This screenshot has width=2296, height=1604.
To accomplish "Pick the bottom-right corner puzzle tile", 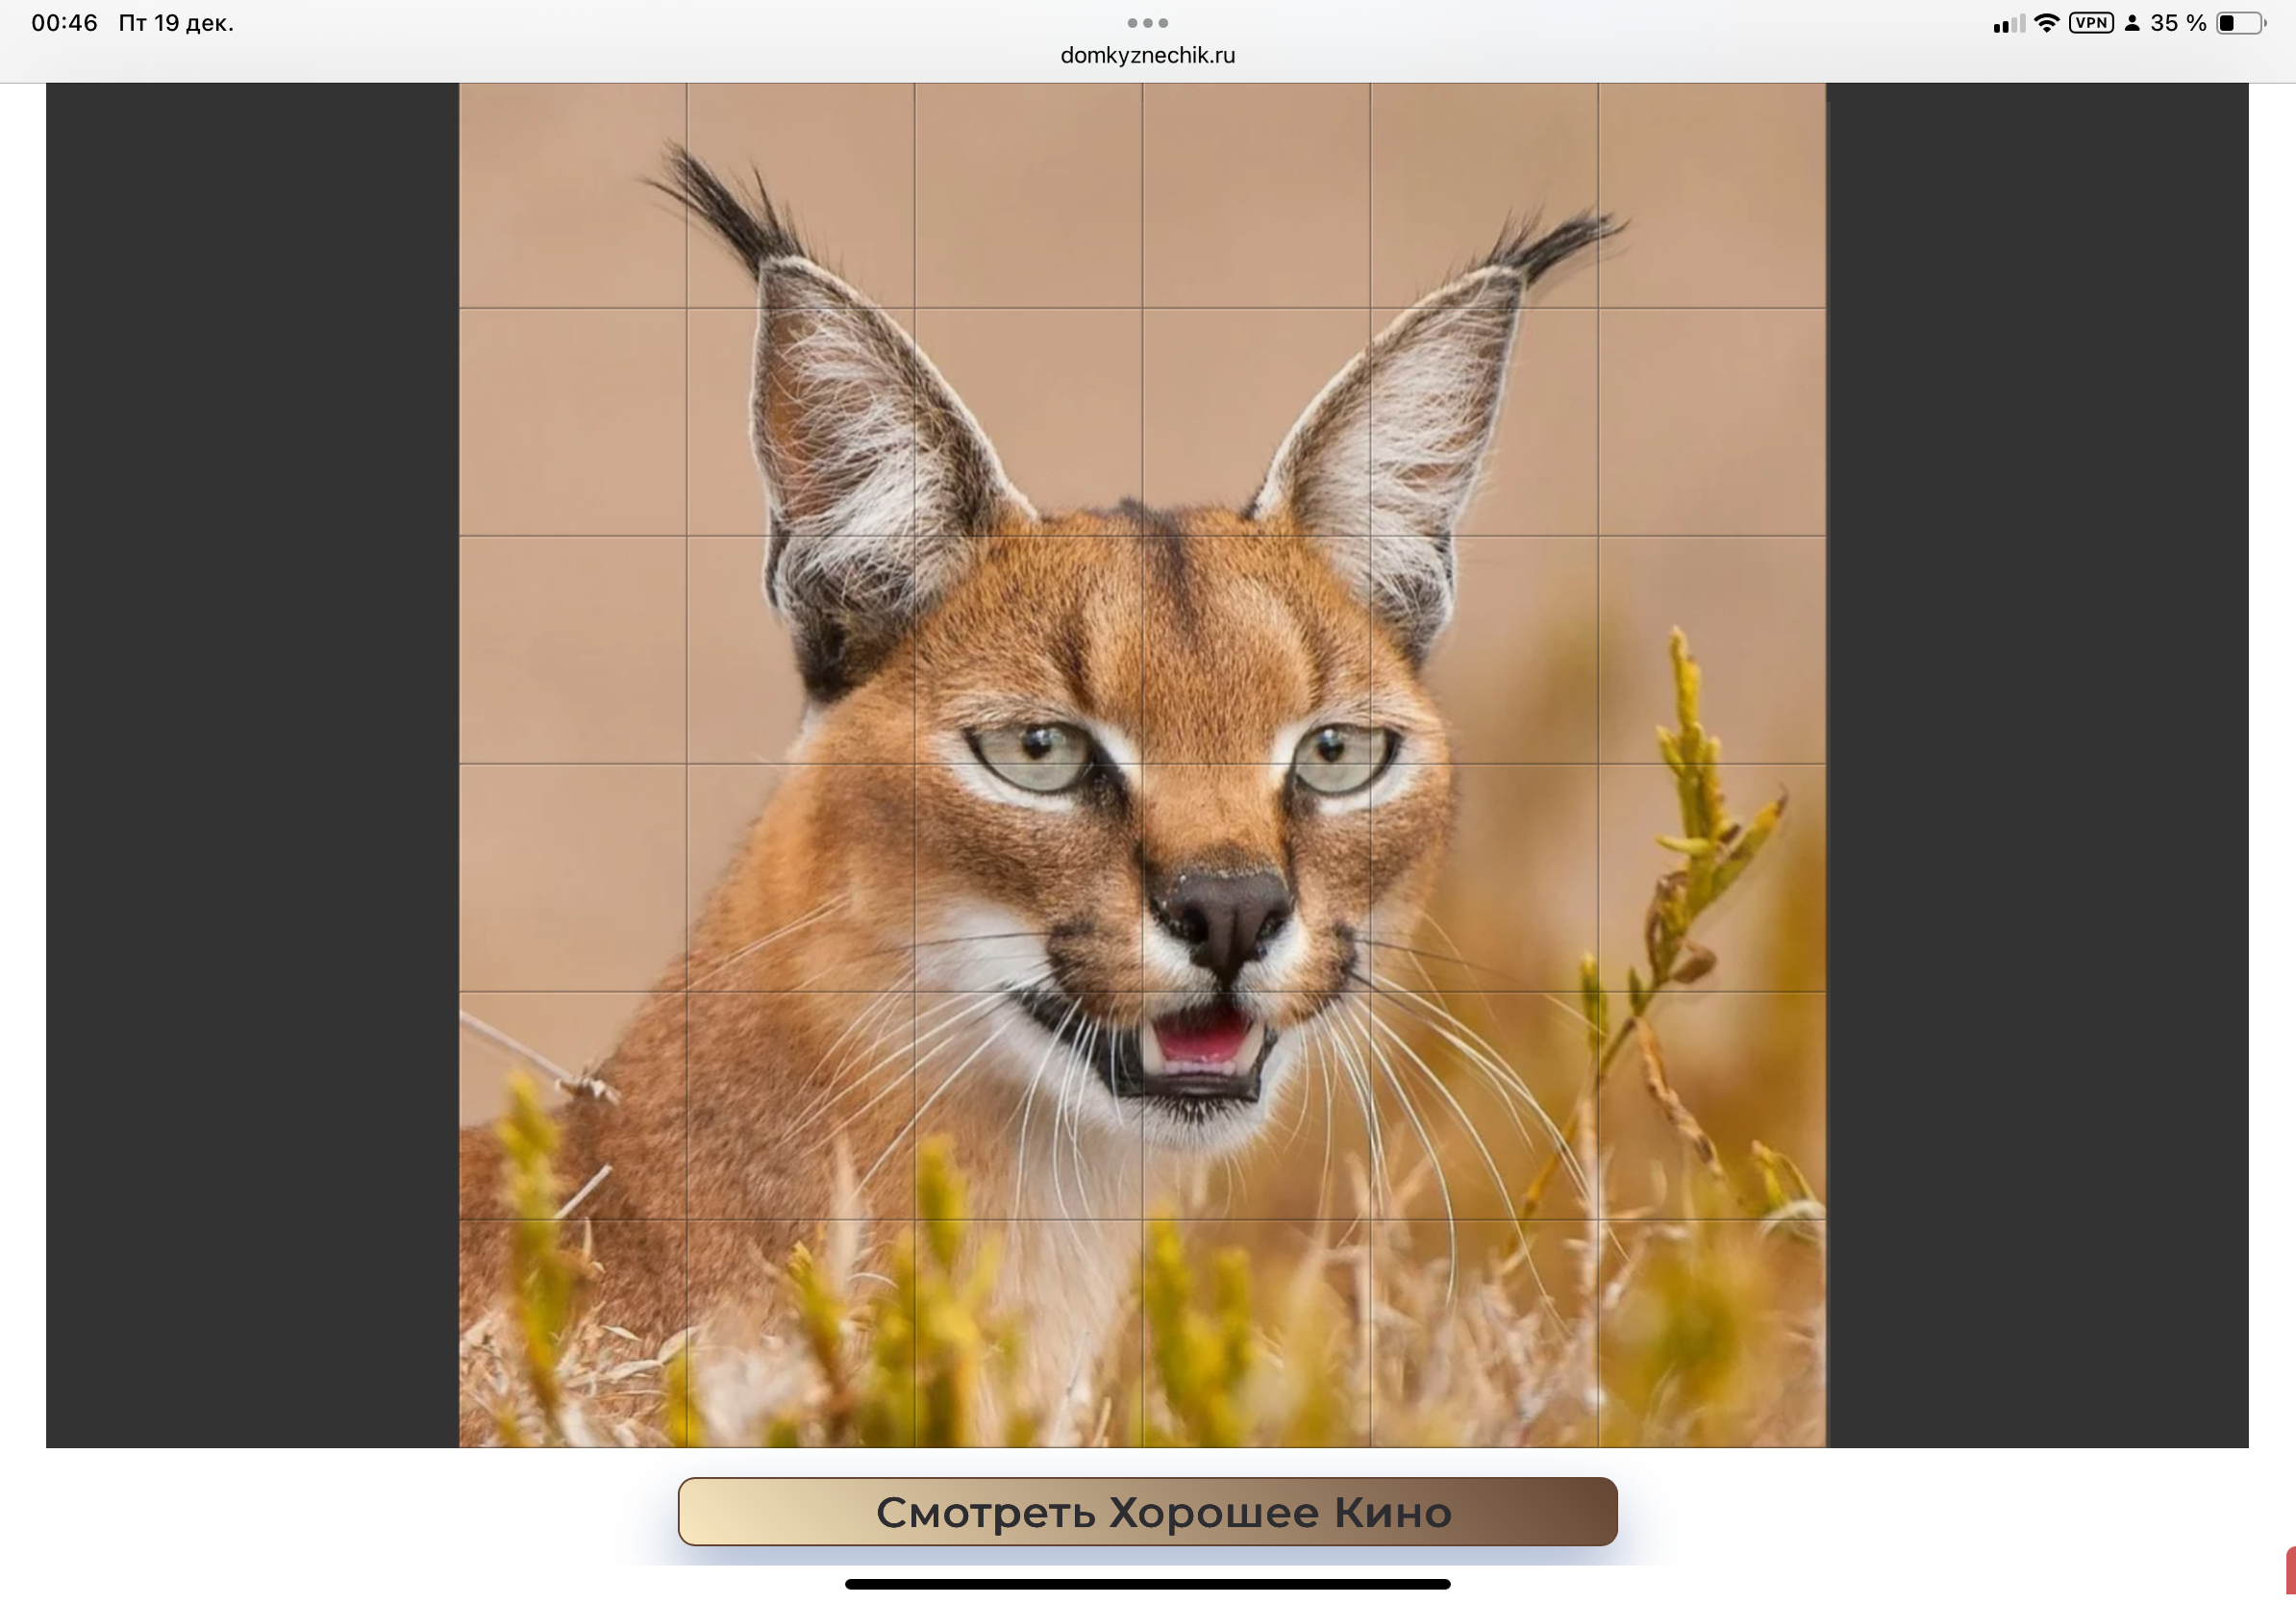I will coord(1711,1333).
